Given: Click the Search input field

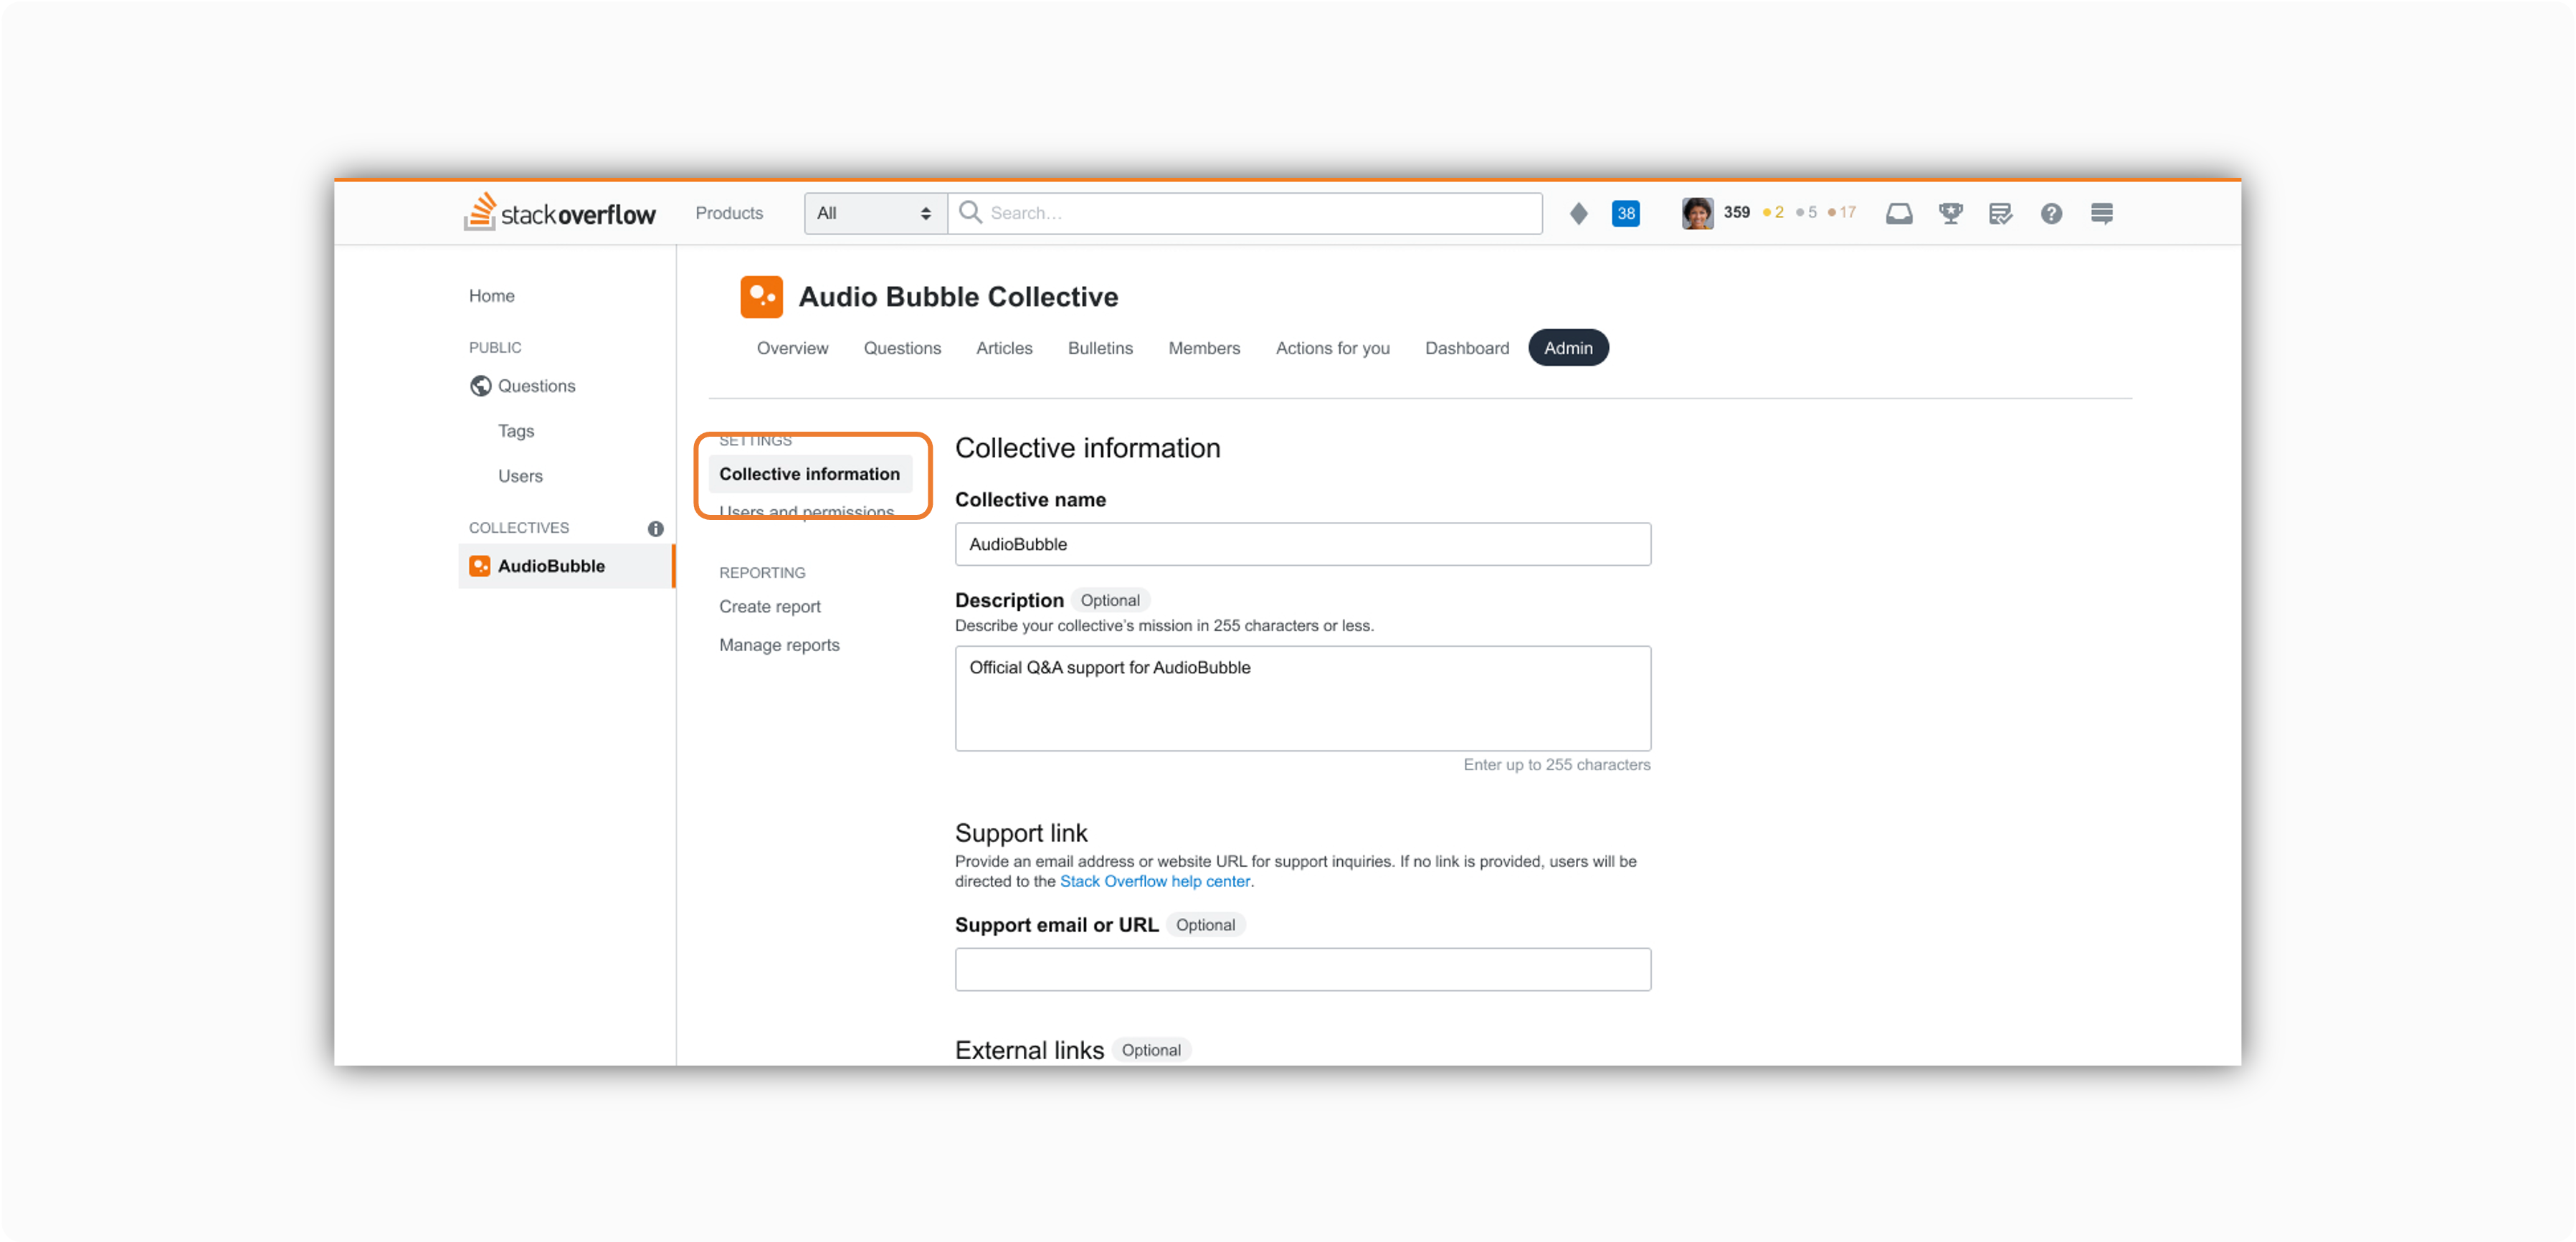Looking at the screenshot, I should (x=1245, y=213).
